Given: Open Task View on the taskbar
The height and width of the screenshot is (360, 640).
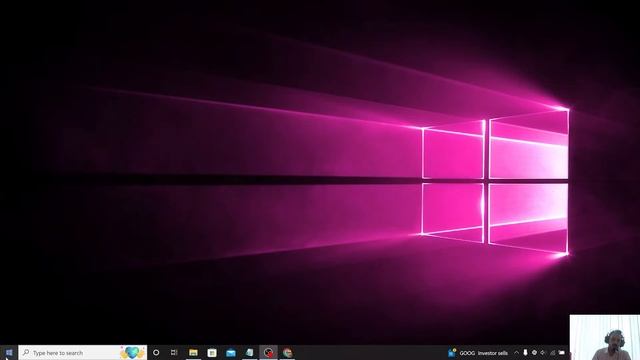Looking at the screenshot, I should coord(174,353).
